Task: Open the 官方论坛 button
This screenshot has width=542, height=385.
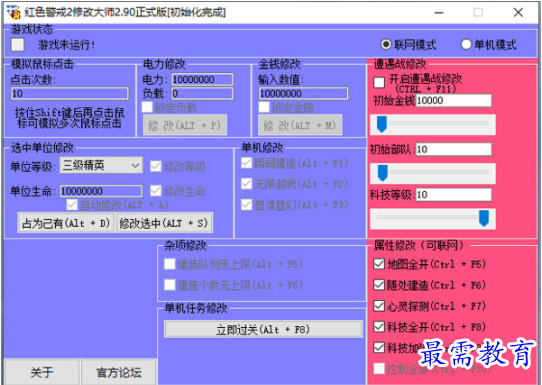Action: point(119,372)
